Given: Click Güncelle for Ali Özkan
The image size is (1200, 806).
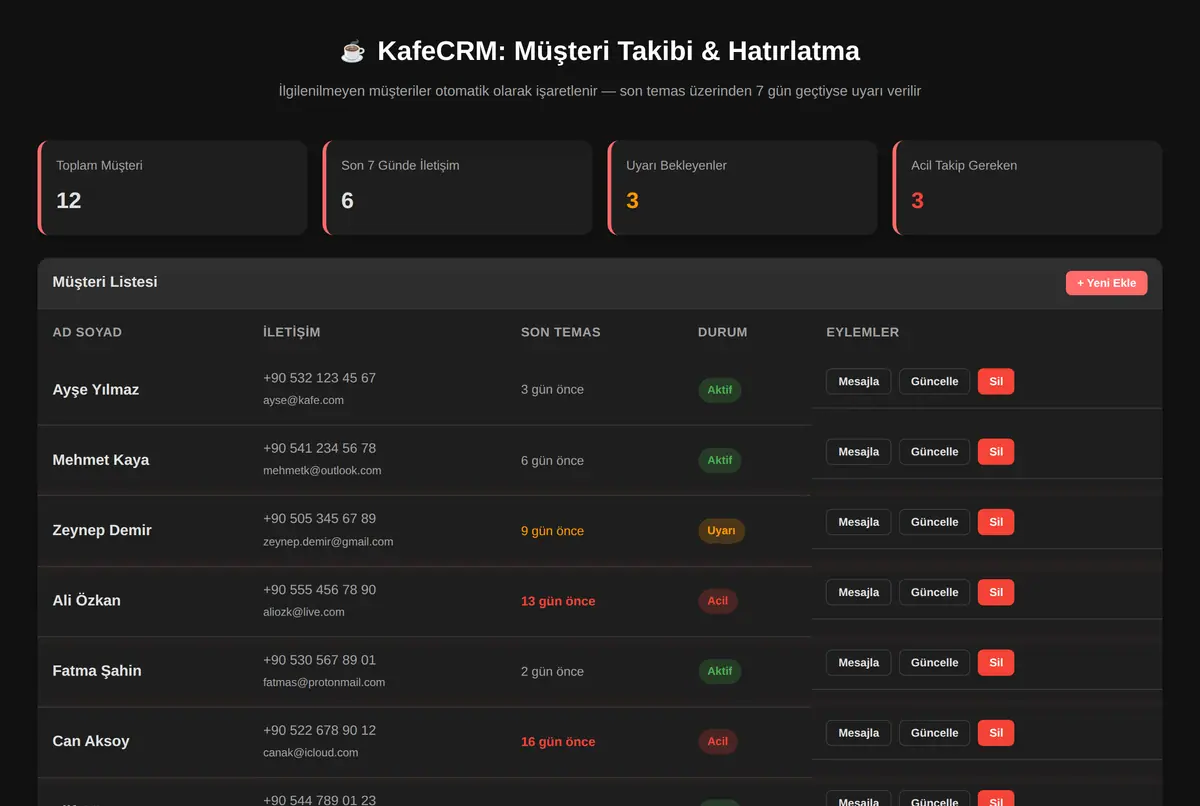Looking at the screenshot, I should point(934,592).
